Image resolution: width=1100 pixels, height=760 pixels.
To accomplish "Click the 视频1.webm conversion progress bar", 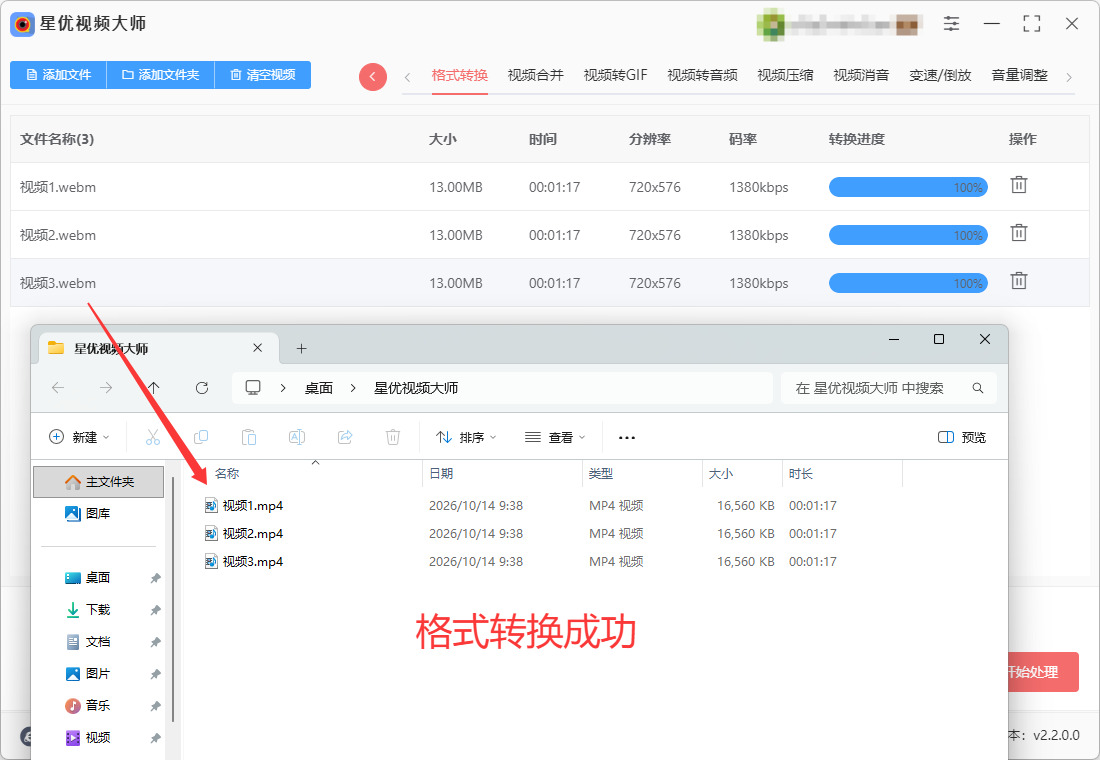I will click(908, 187).
